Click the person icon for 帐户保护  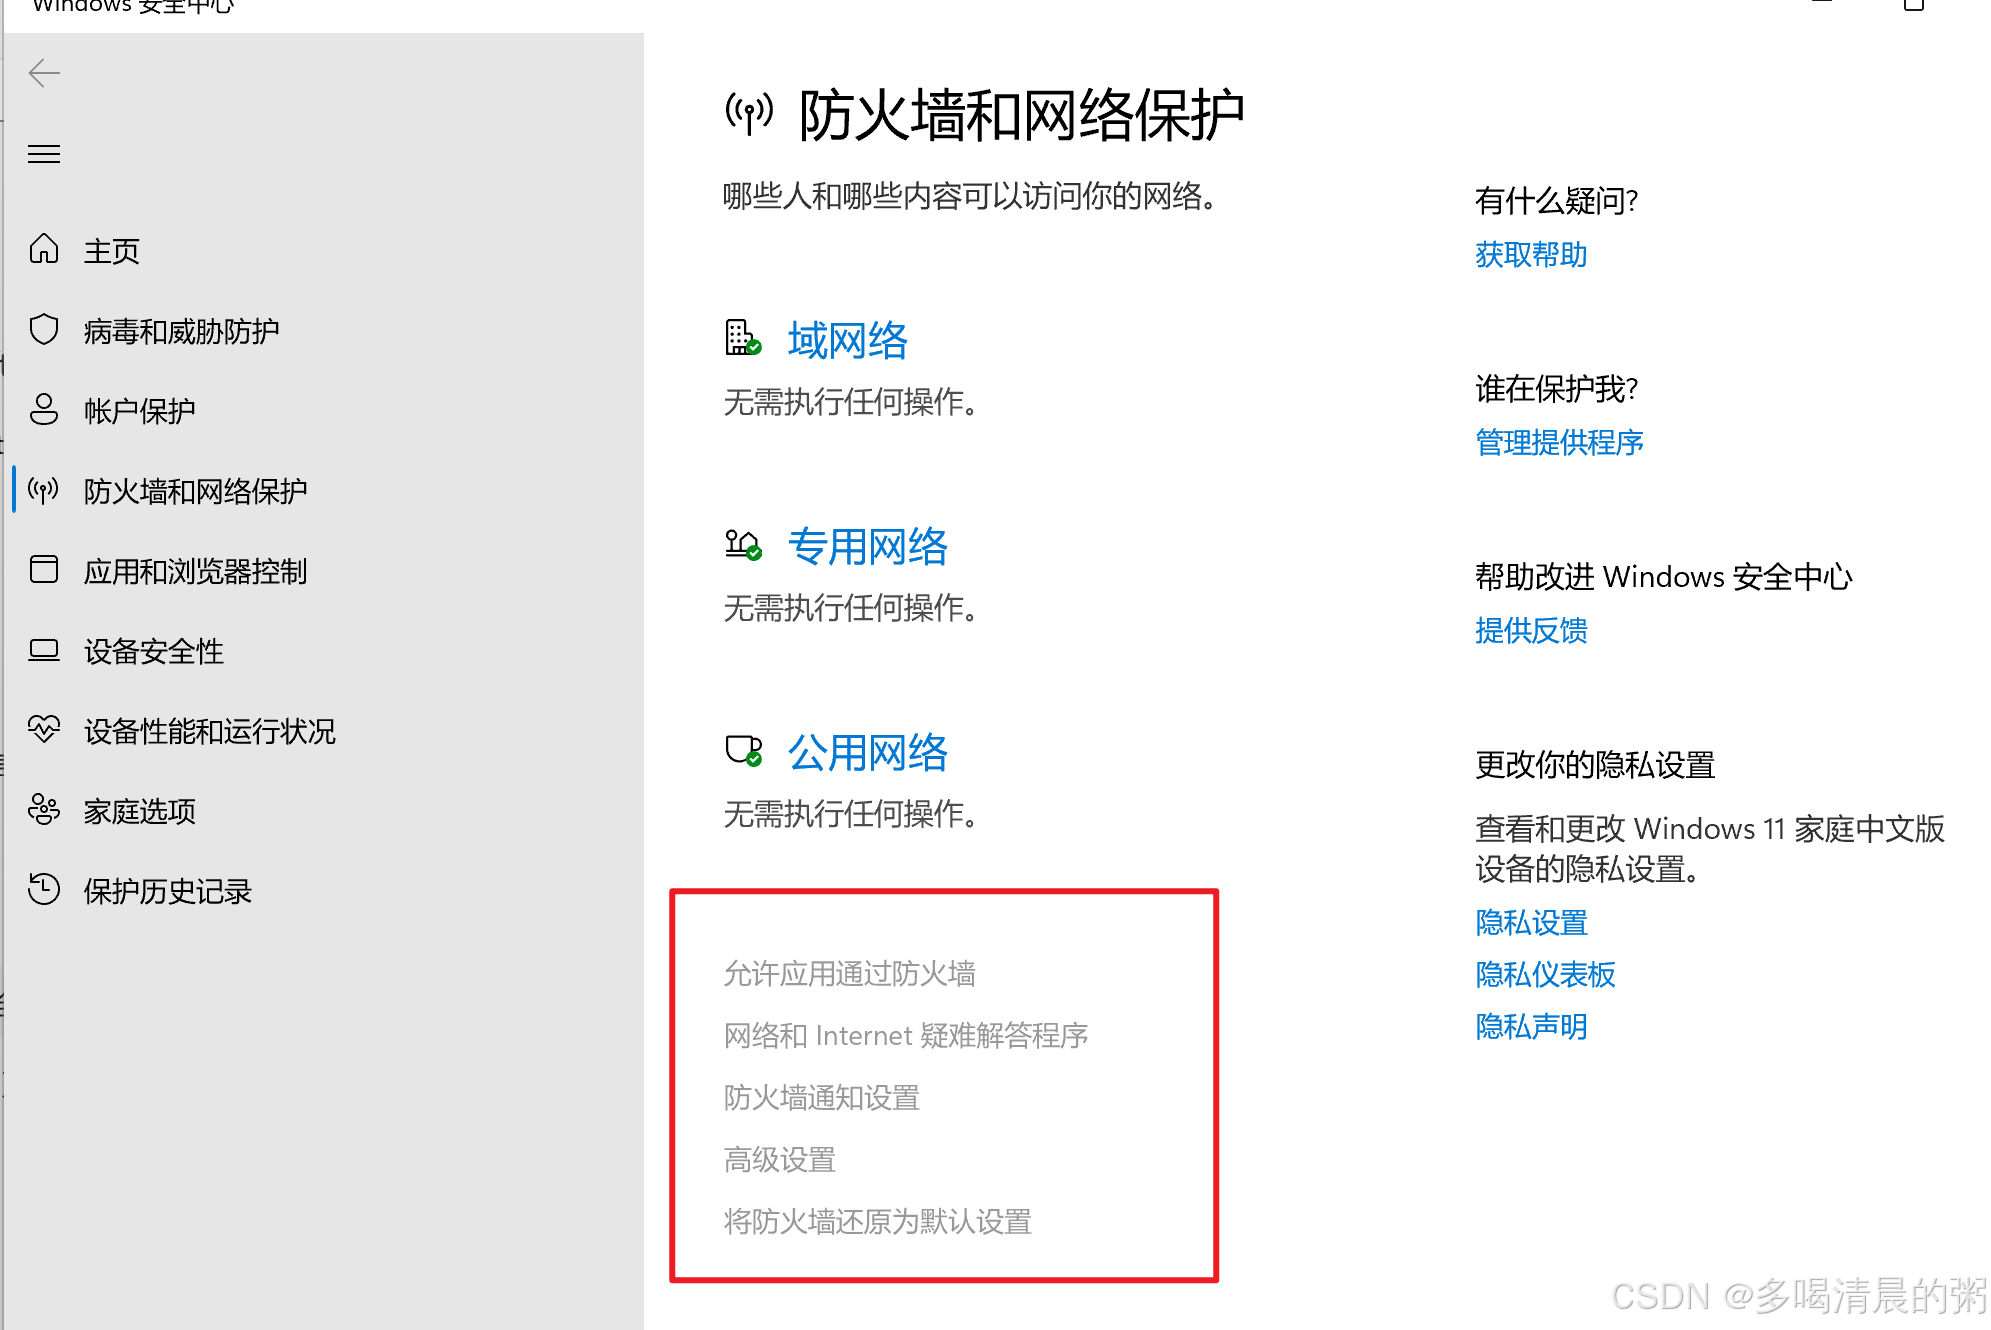coord(44,409)
